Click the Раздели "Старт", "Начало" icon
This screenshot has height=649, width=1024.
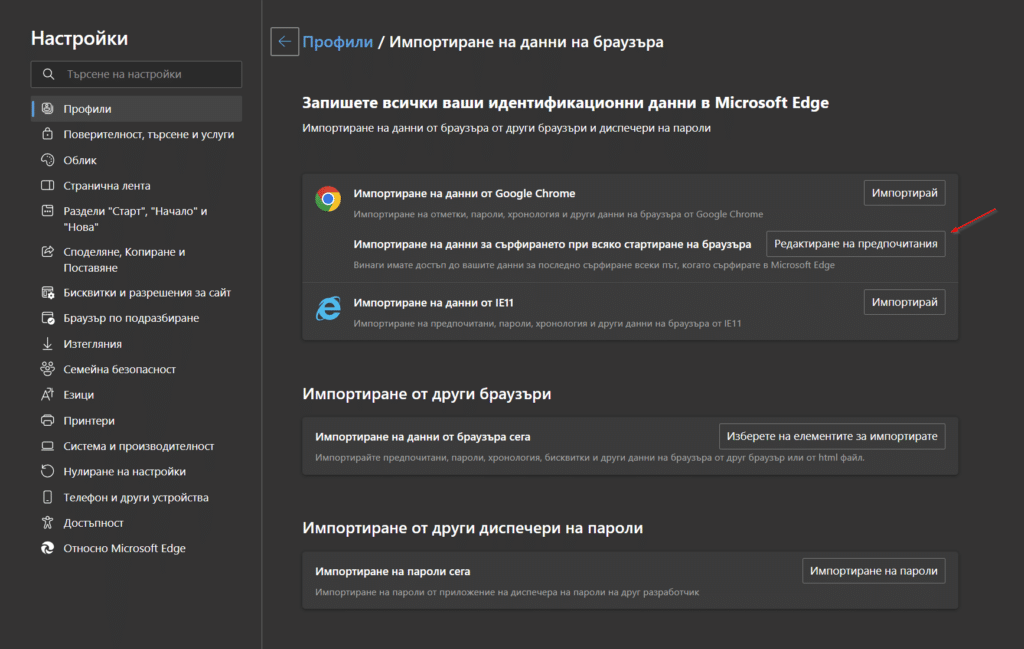(48, 211)
